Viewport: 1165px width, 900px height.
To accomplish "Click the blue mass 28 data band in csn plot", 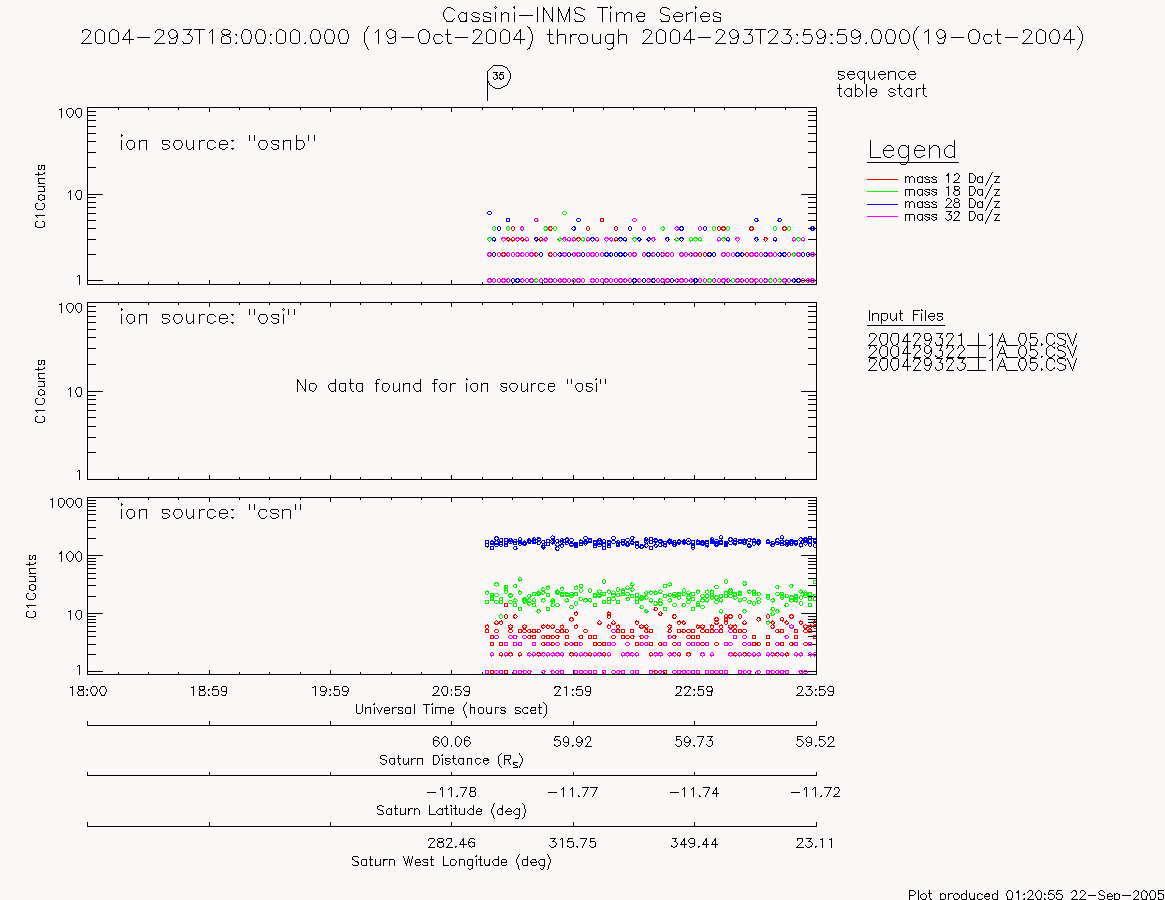I will (x=651, y=543).
